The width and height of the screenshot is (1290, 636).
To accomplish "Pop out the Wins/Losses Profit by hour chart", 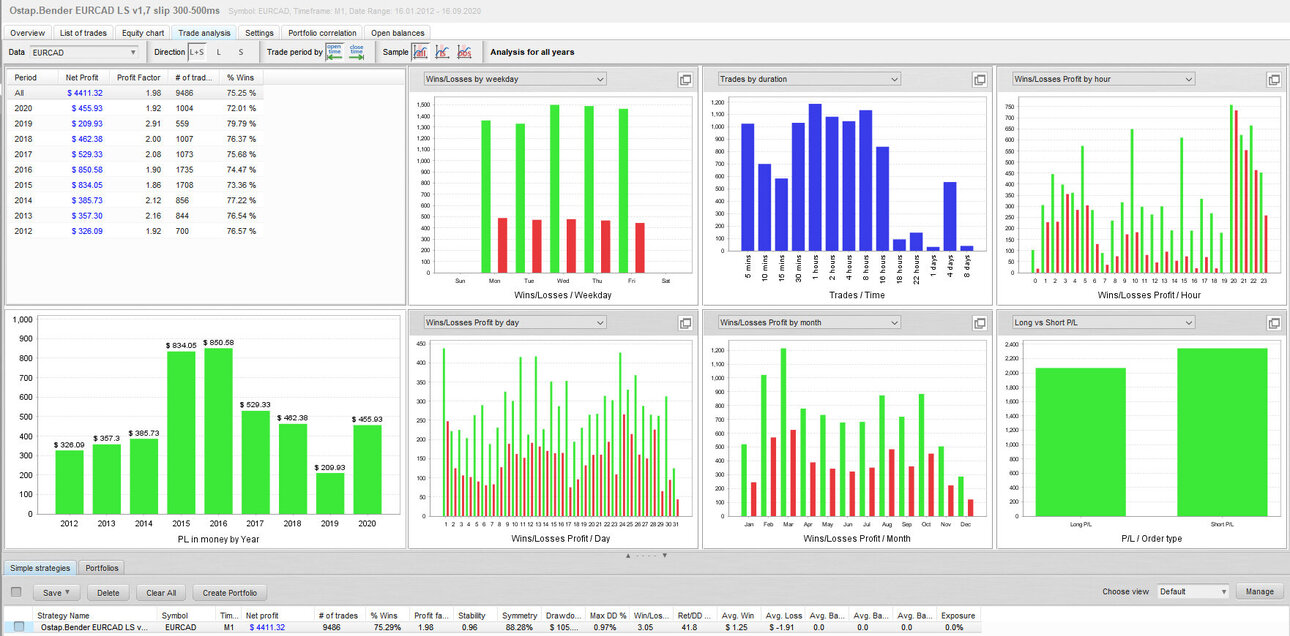I will click(x=1274, y=79).
